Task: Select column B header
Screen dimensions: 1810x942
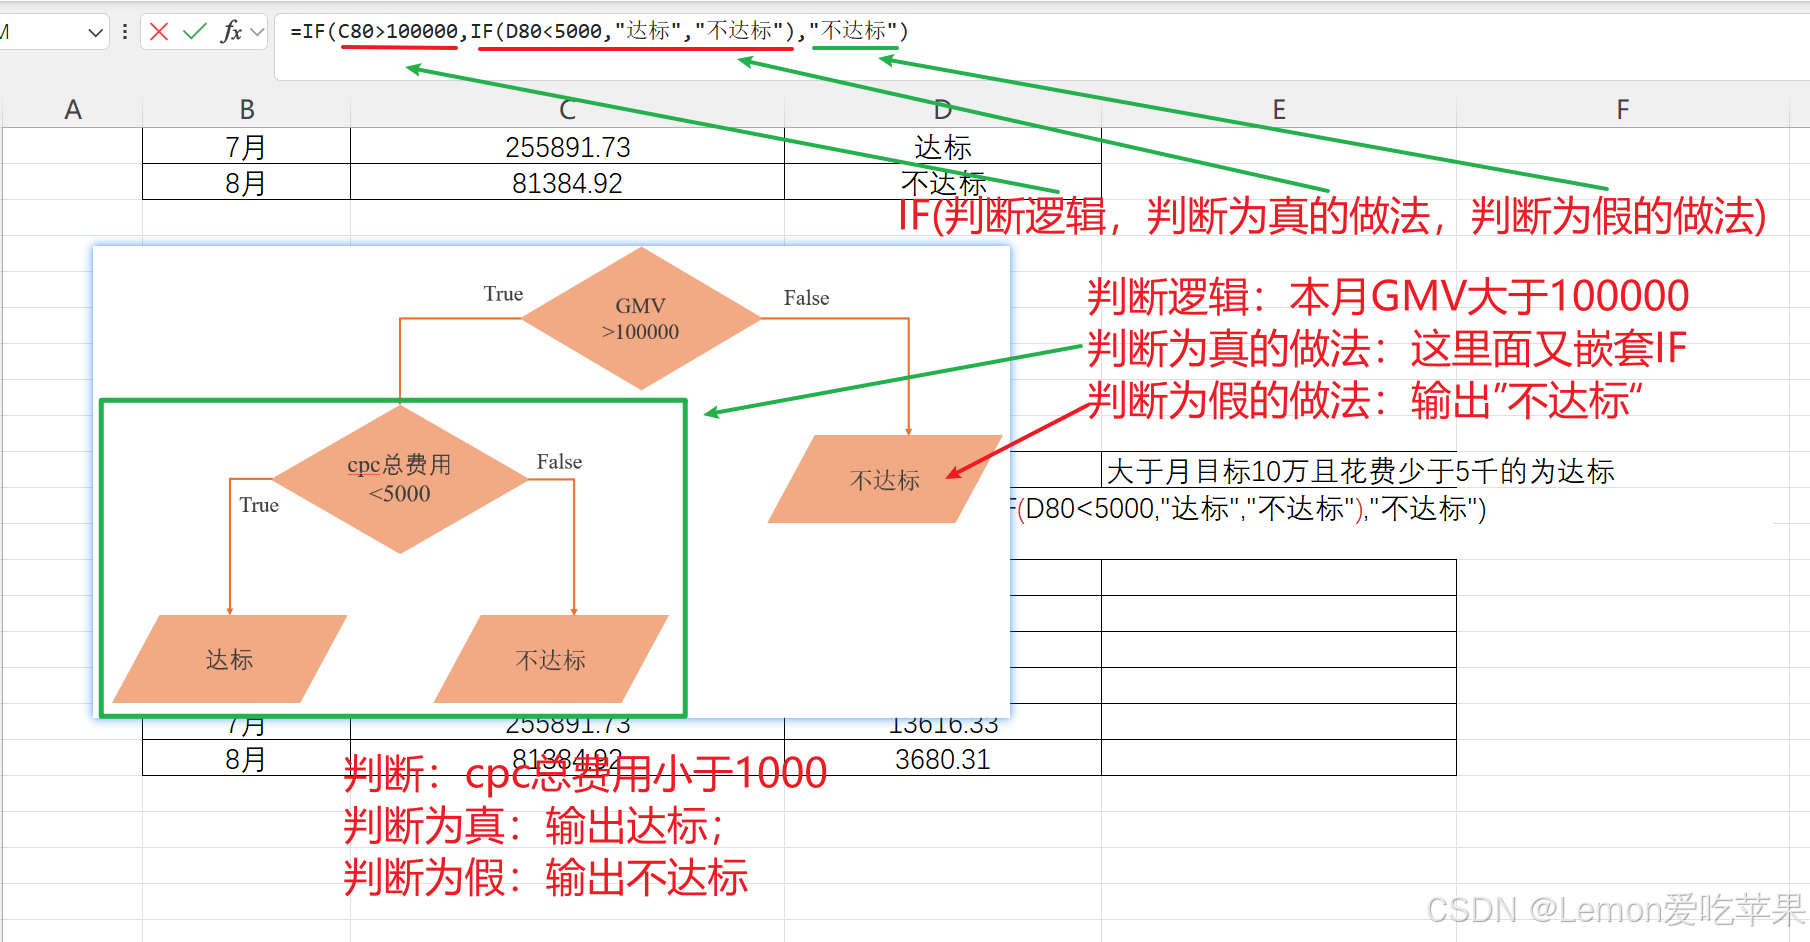Action: [x=247, y=110]
